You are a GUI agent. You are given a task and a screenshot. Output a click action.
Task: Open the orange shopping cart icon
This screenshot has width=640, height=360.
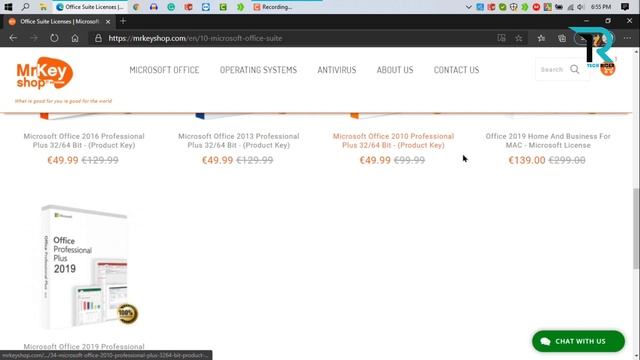coord(607,69)
